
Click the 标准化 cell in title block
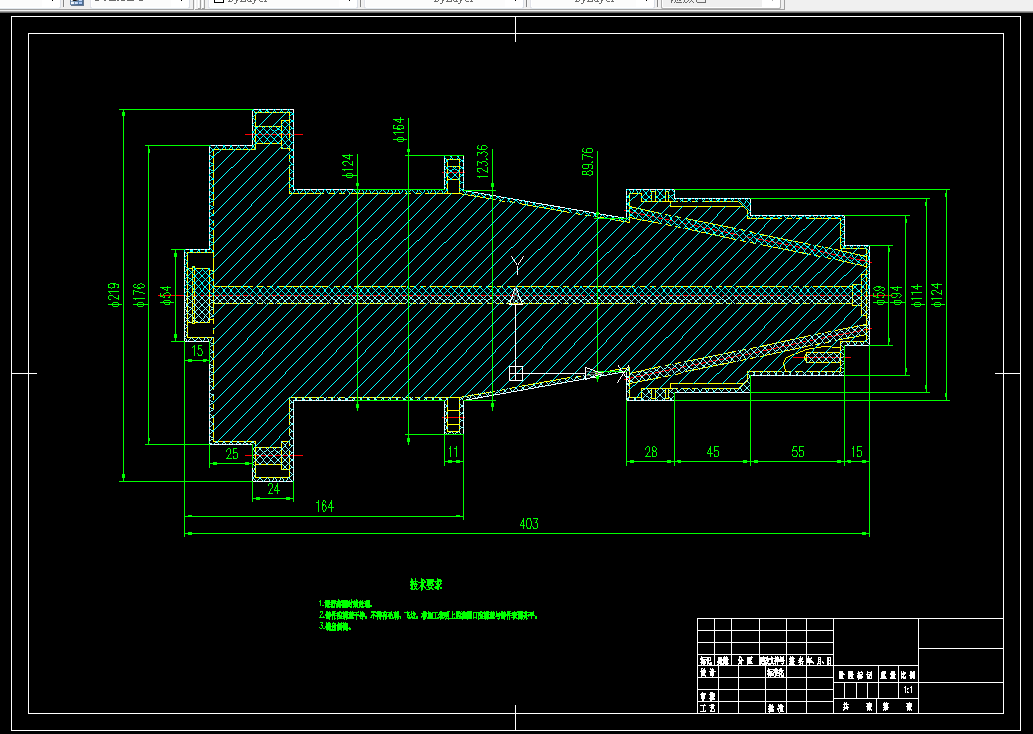(775, 673)
